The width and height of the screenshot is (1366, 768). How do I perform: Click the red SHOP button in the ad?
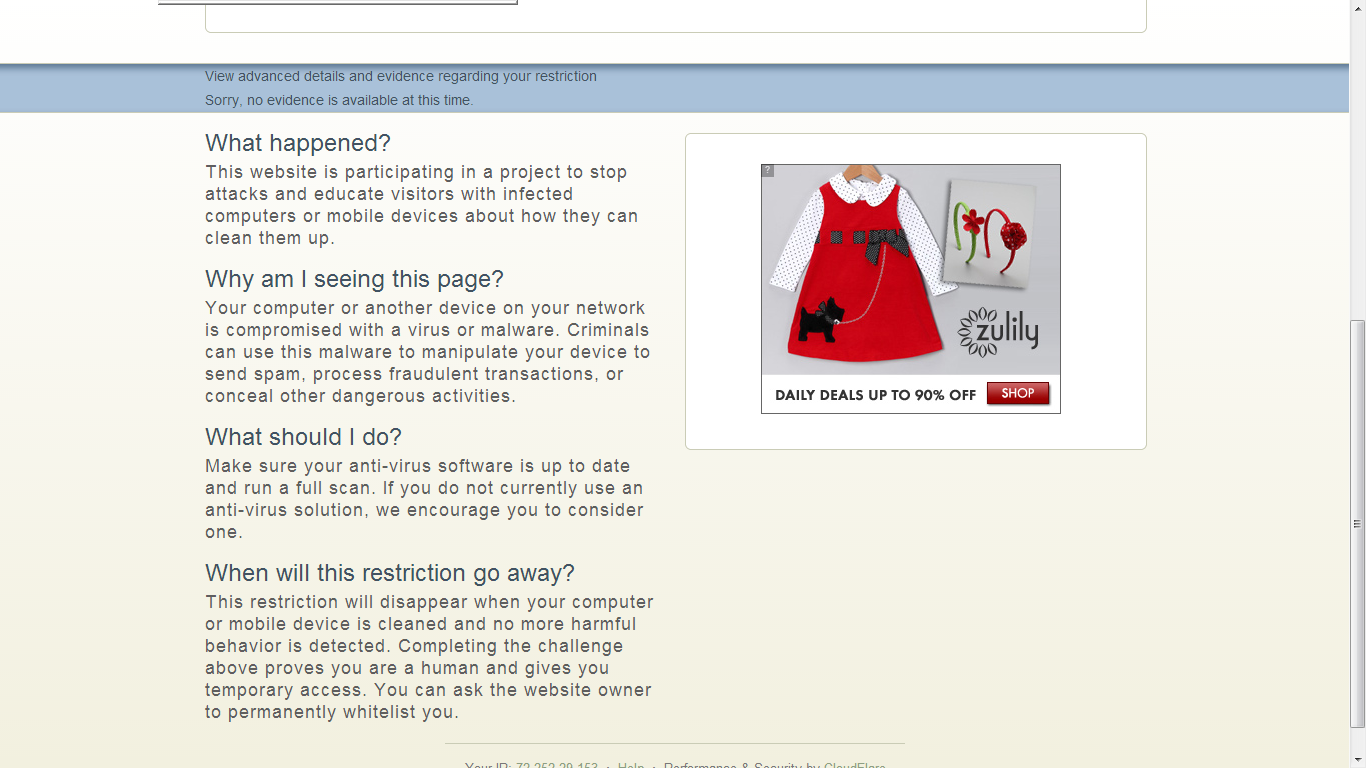[1018, 394]
